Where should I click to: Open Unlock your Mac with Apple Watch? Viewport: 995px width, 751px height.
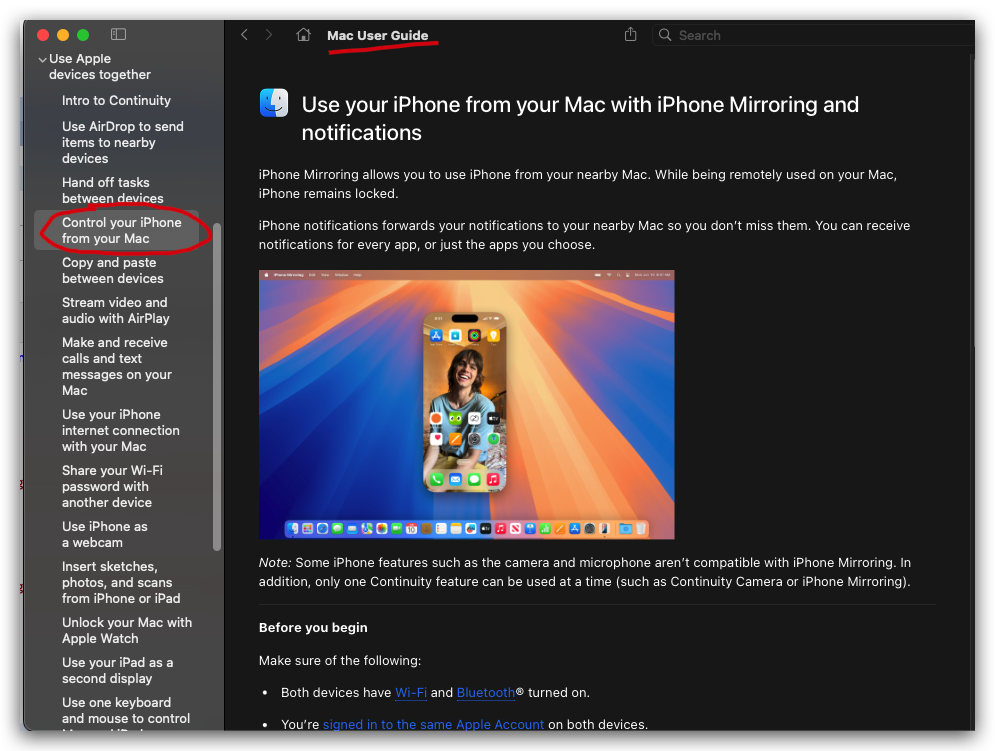tap(126, 630)
